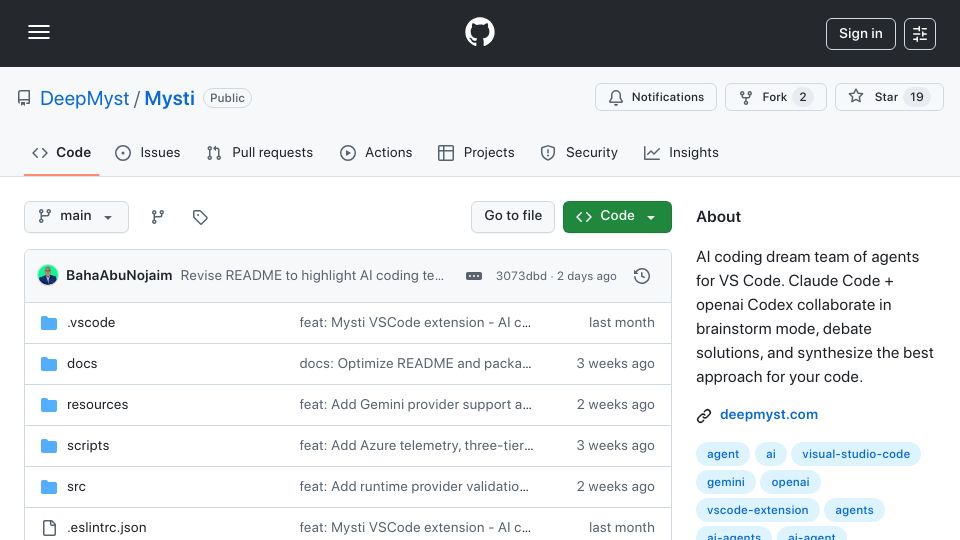Select the 'agent' topic tag
Image resolution: width=960 pixels, height=540 pixels.
click(x=722, y=454)
